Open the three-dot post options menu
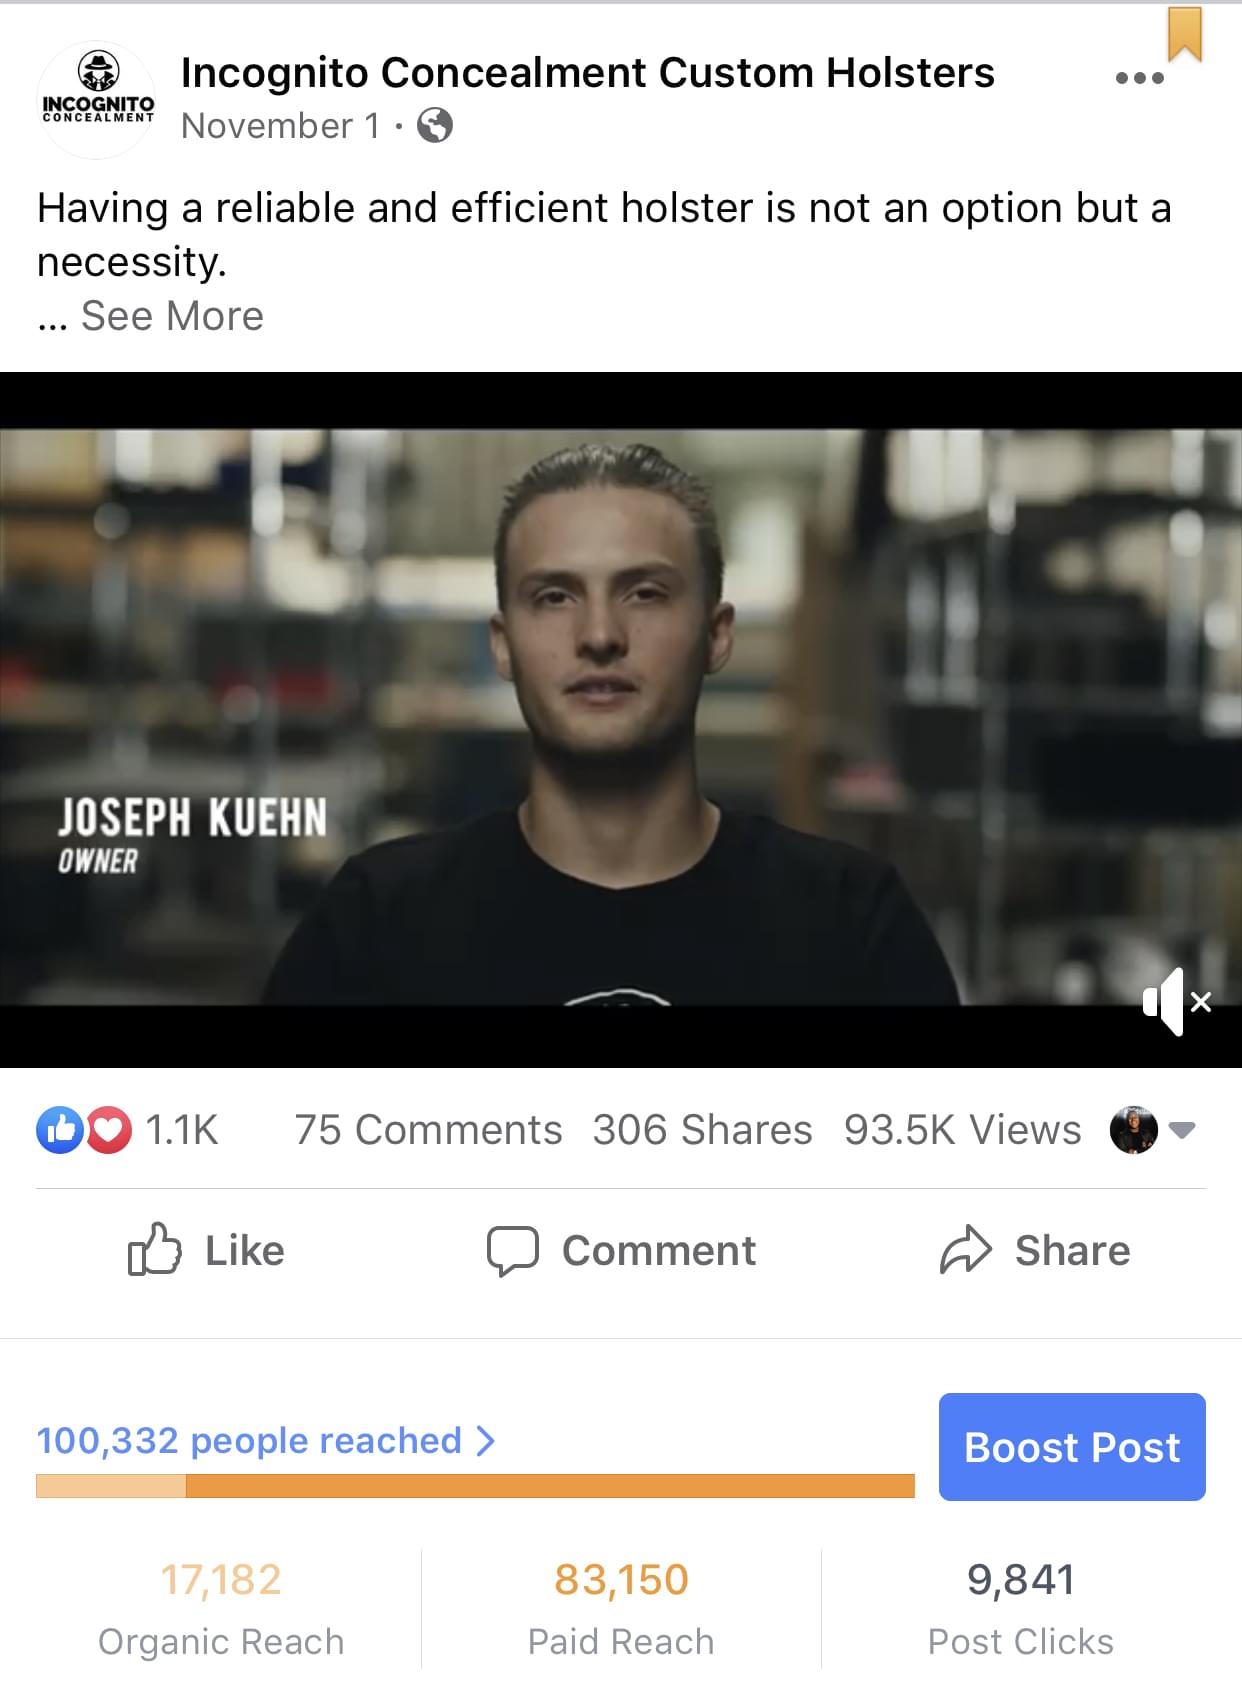The image size is (1242, 1681). tap(1139, 78)
